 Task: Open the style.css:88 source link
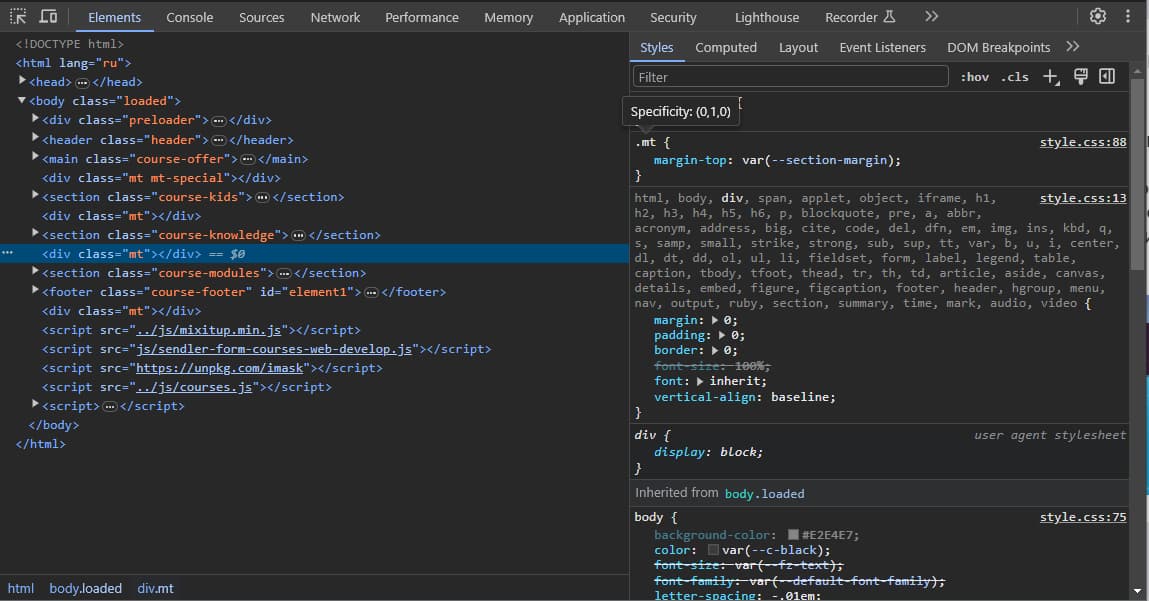coord(1082,142)
